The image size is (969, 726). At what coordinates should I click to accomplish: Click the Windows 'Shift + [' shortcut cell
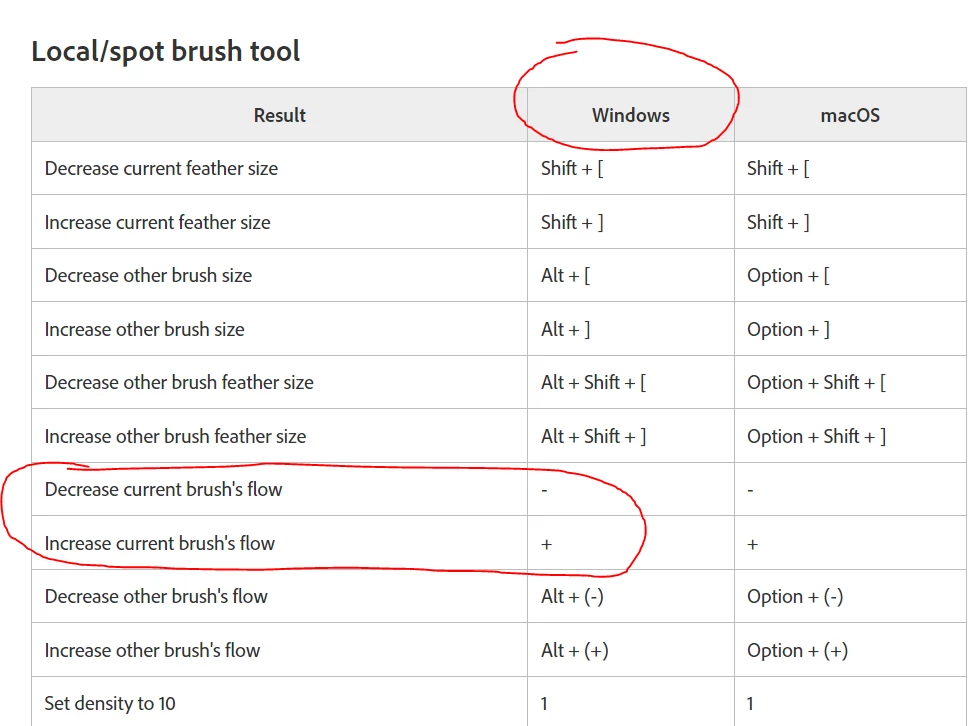pyautogui.click(x=572, y=168)
